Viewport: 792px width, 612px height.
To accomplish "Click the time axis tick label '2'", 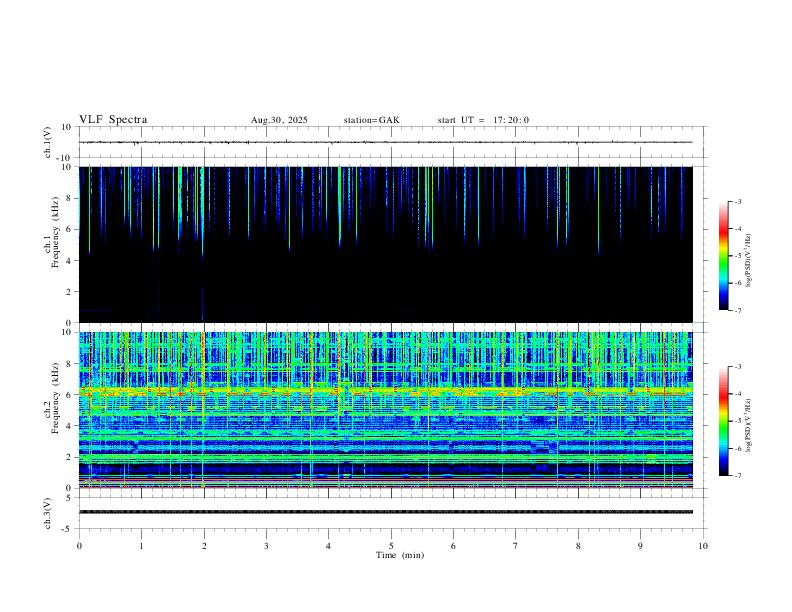I will 204,546.
